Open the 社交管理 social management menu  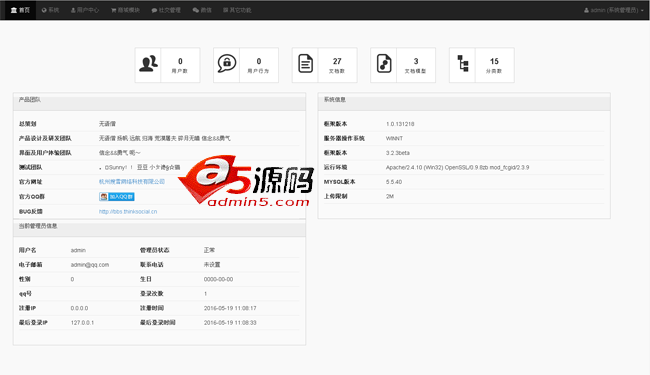166,10
